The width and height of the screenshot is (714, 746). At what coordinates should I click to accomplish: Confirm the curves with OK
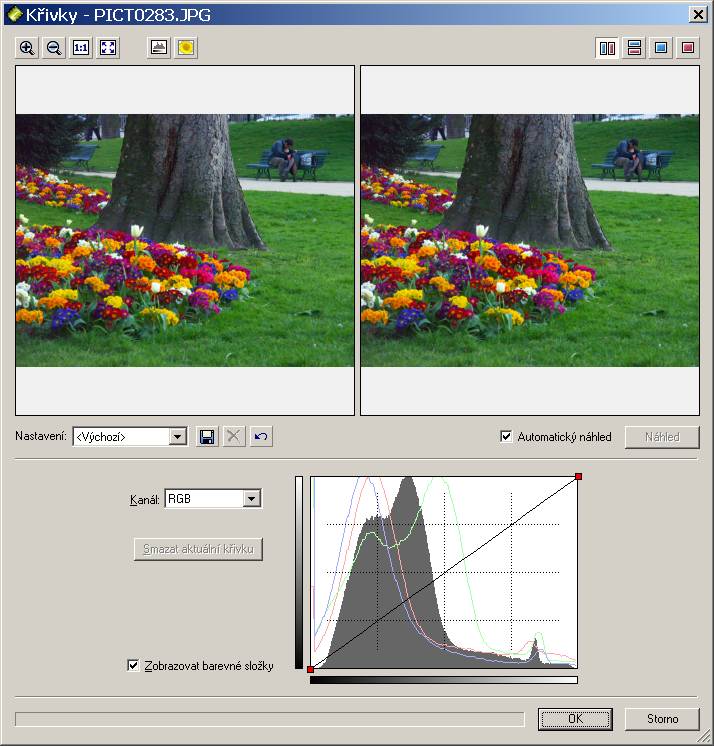(575, 718)
